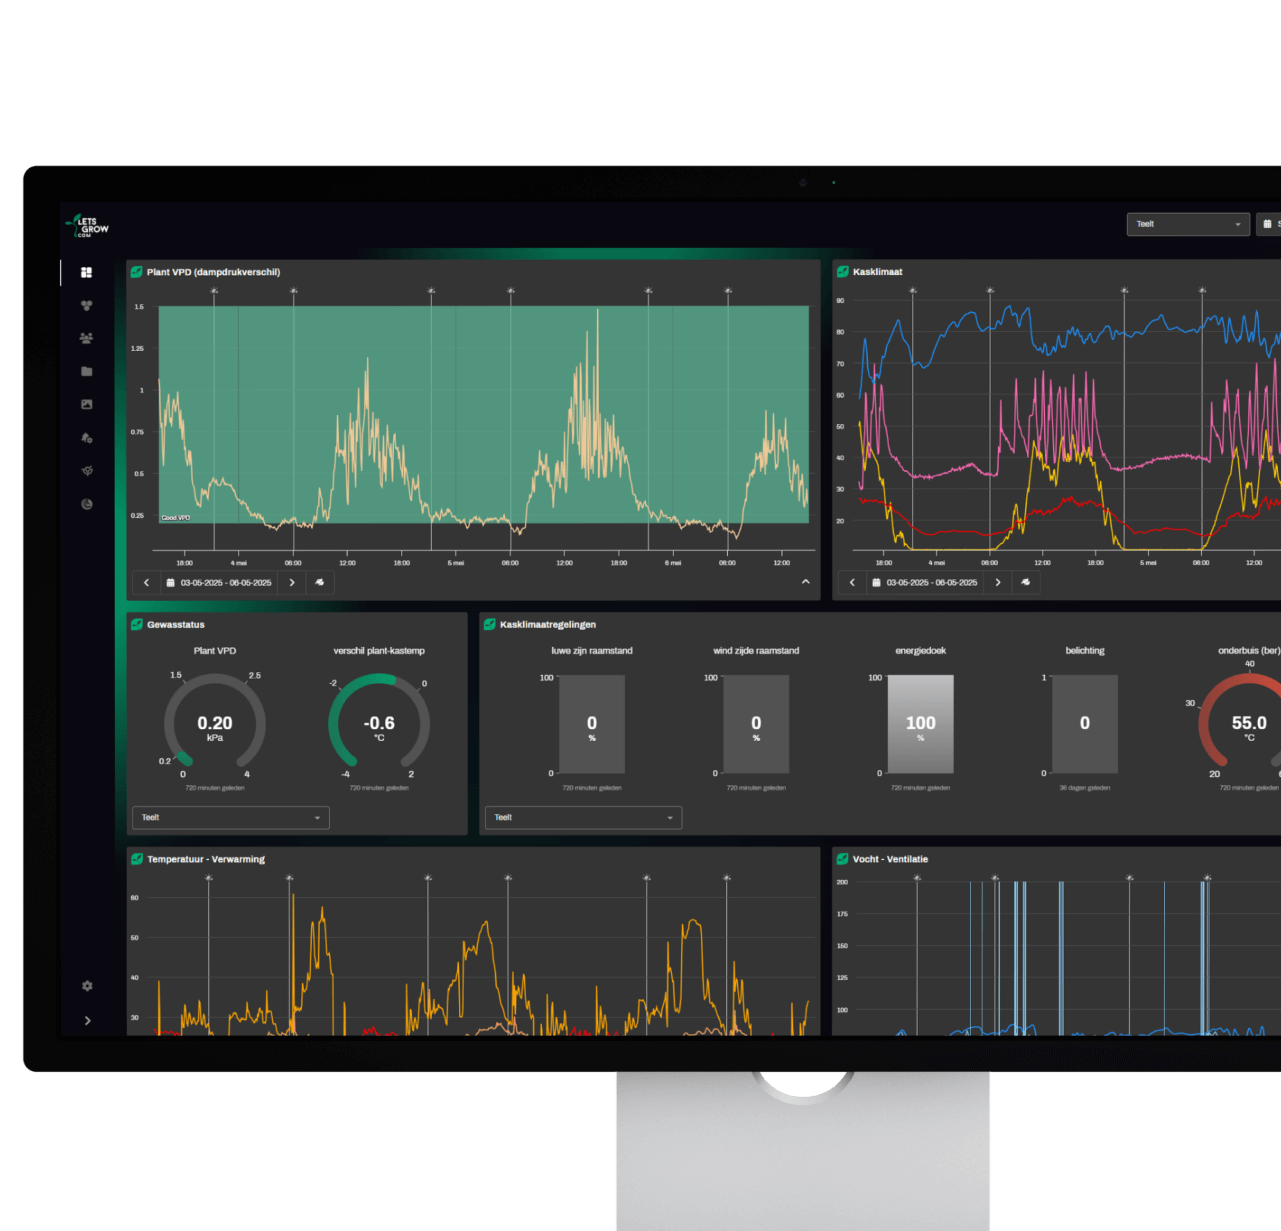This screenshot has height=1231, width=1281.
Task: Collapse the Plant VPD panel with the chevron
Action: click(805, 582)
